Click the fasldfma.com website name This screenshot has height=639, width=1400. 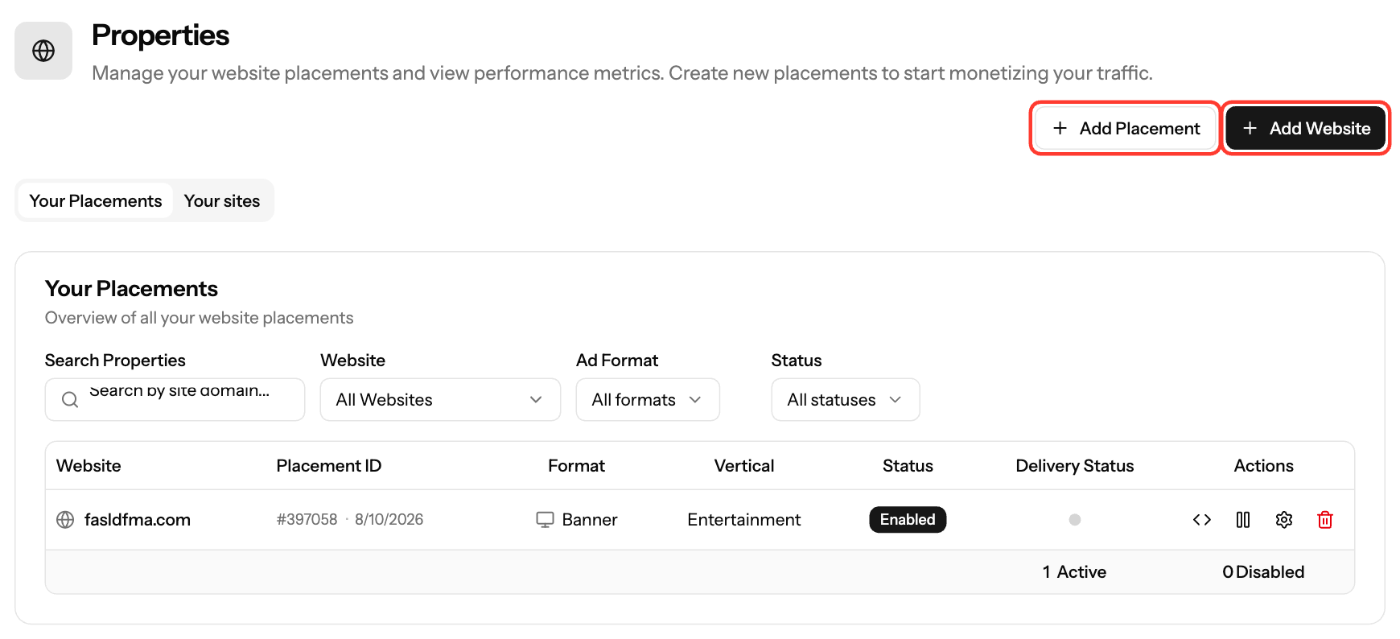pos(137,520)
